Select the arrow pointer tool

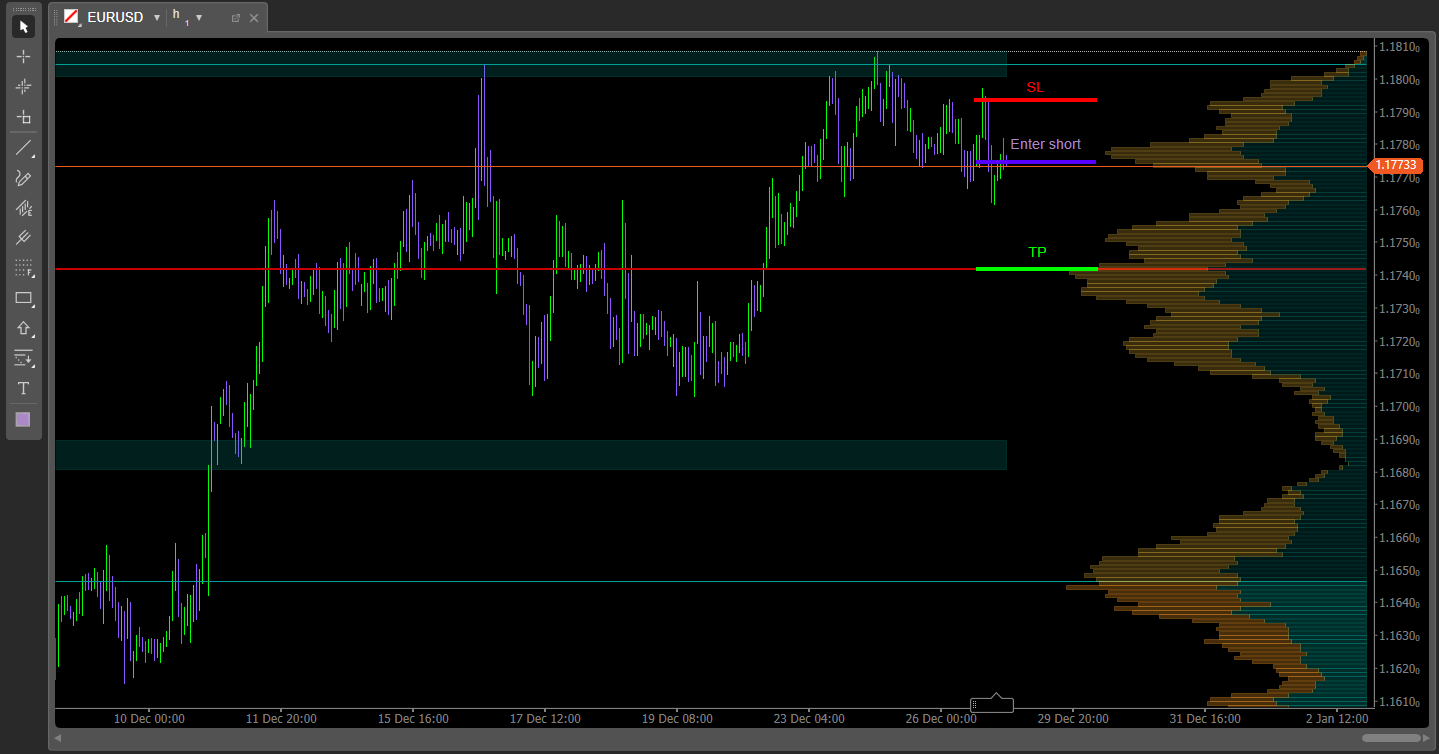(23, 27)
